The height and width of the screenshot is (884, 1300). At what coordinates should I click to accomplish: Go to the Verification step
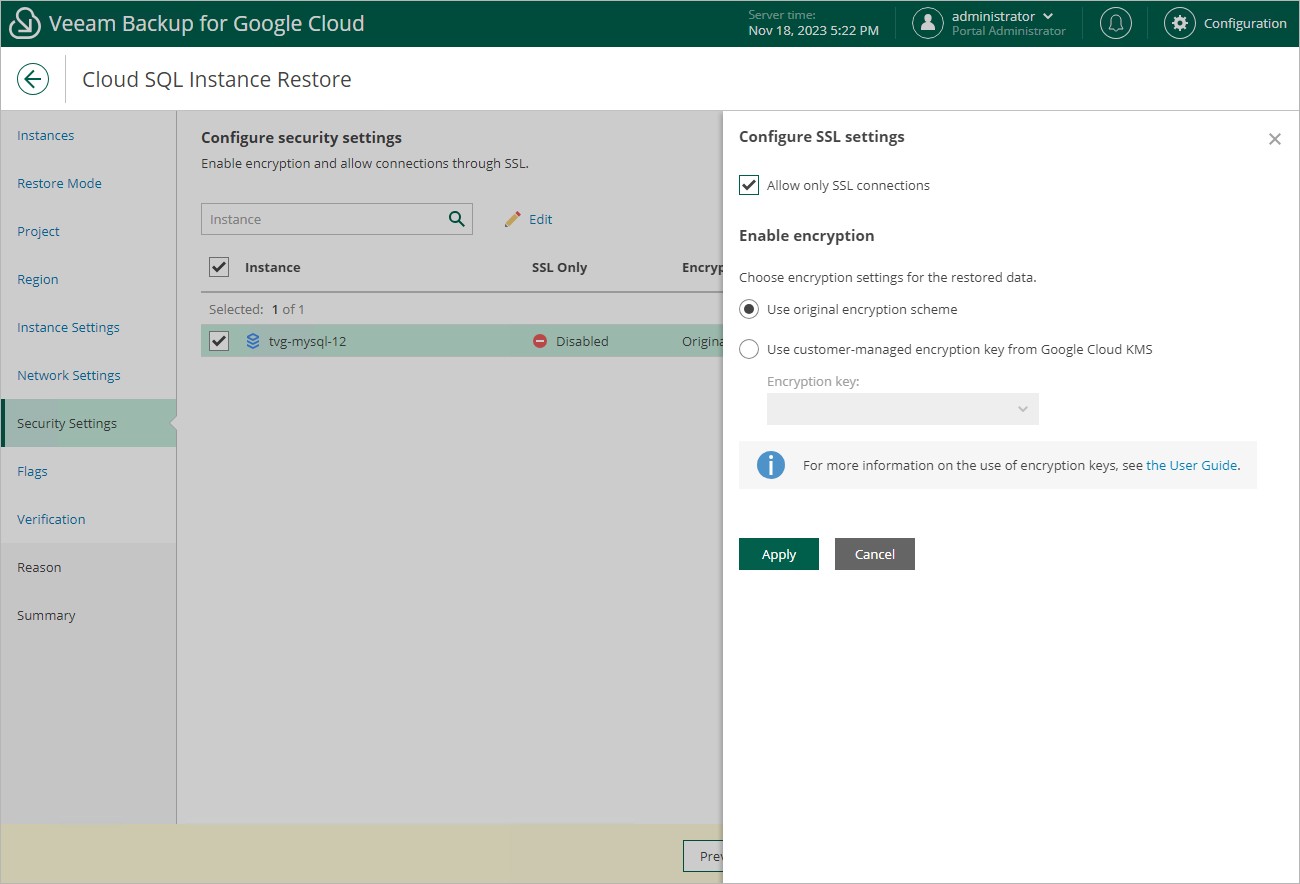pyautogui.click(x=51, y=519)
